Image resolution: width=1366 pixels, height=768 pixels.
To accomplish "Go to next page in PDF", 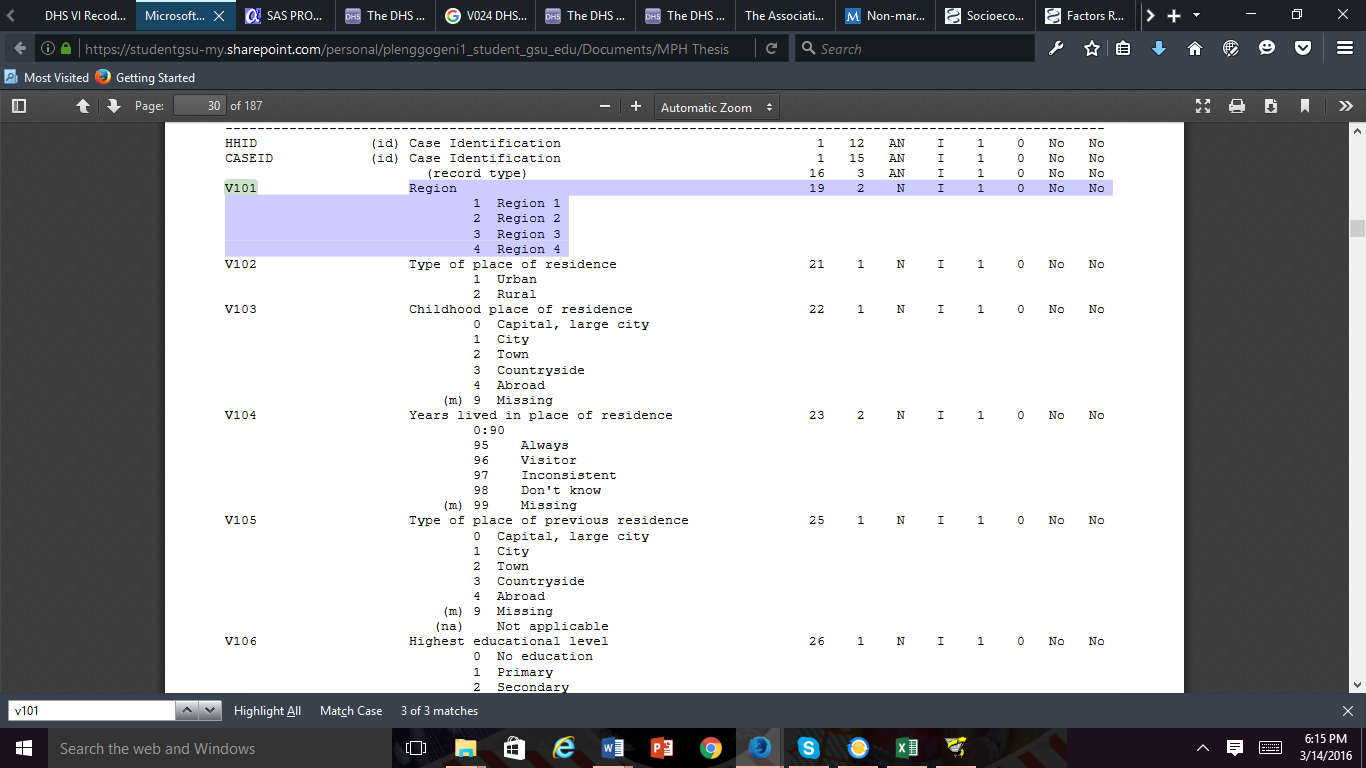I will pyautogui.click(x=113, y=106).
